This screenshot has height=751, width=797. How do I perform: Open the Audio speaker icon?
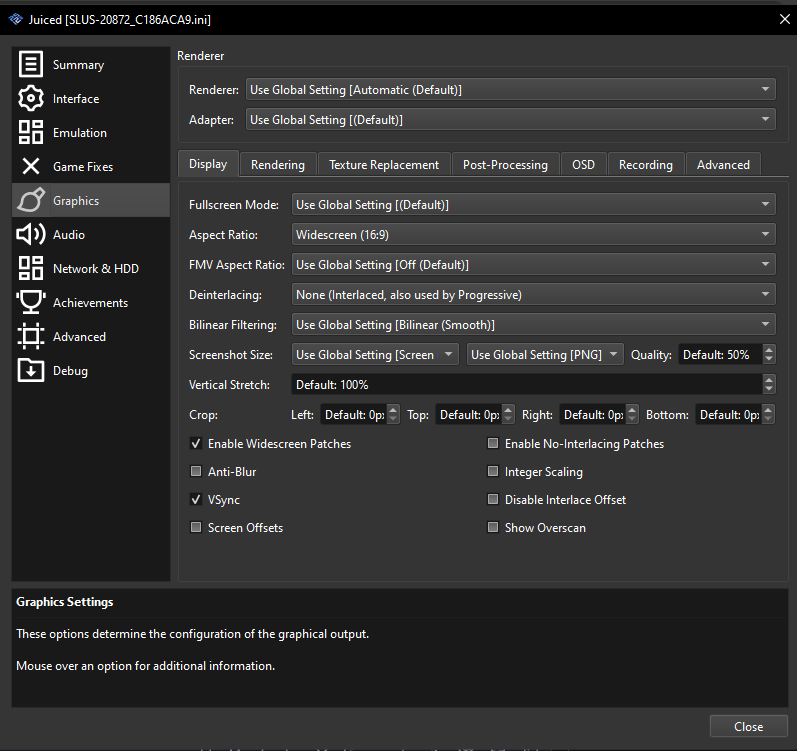pos(30,235)
